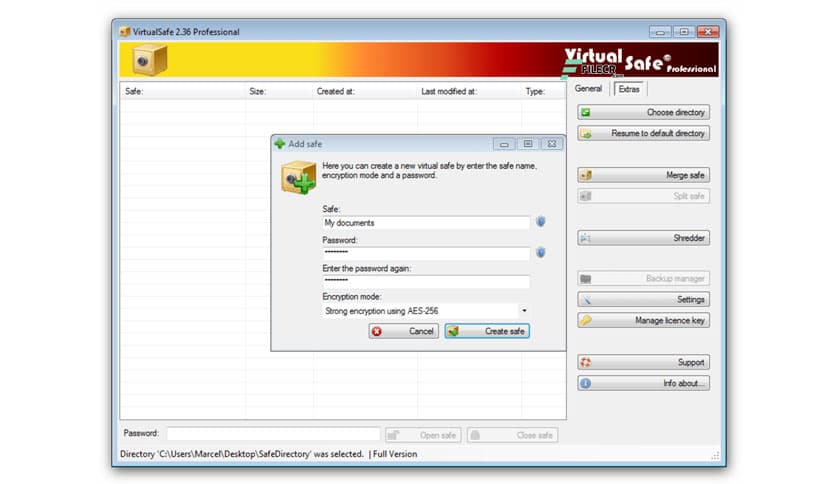Open the Settings button
The image size is (836, 484).
[x=643, y=300]
